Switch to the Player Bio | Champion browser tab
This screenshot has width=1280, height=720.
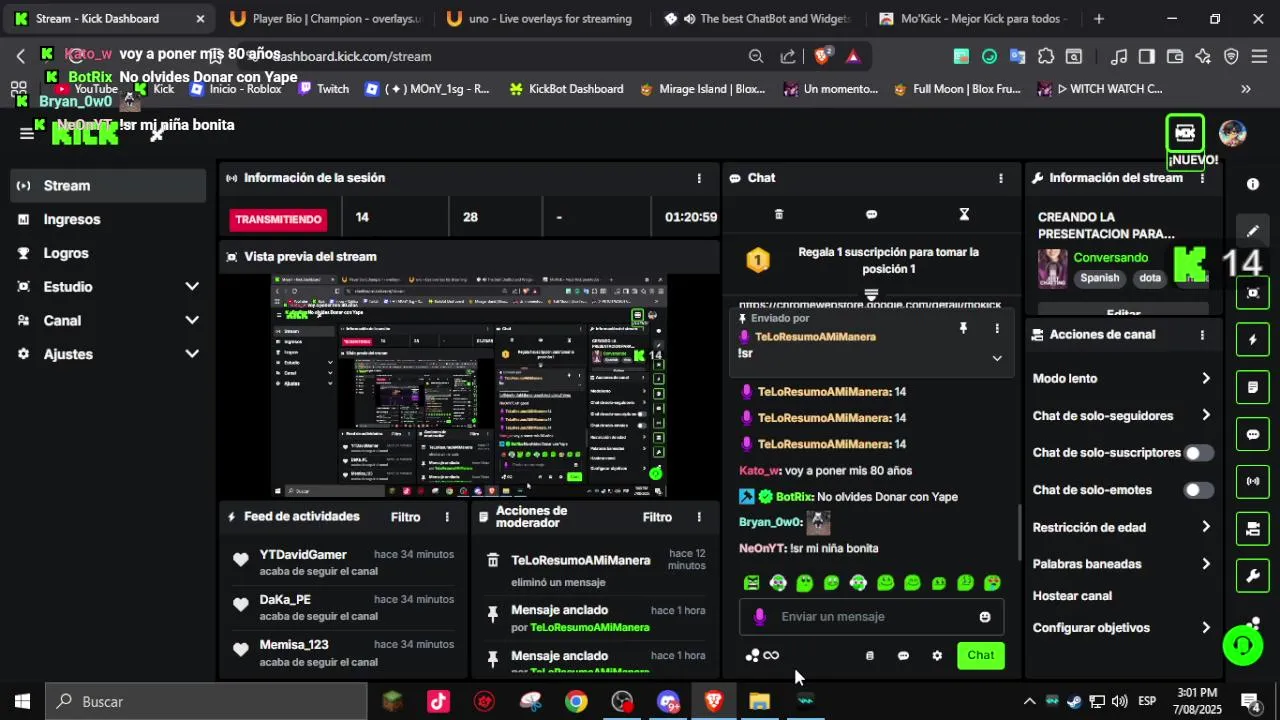(325, 19)
